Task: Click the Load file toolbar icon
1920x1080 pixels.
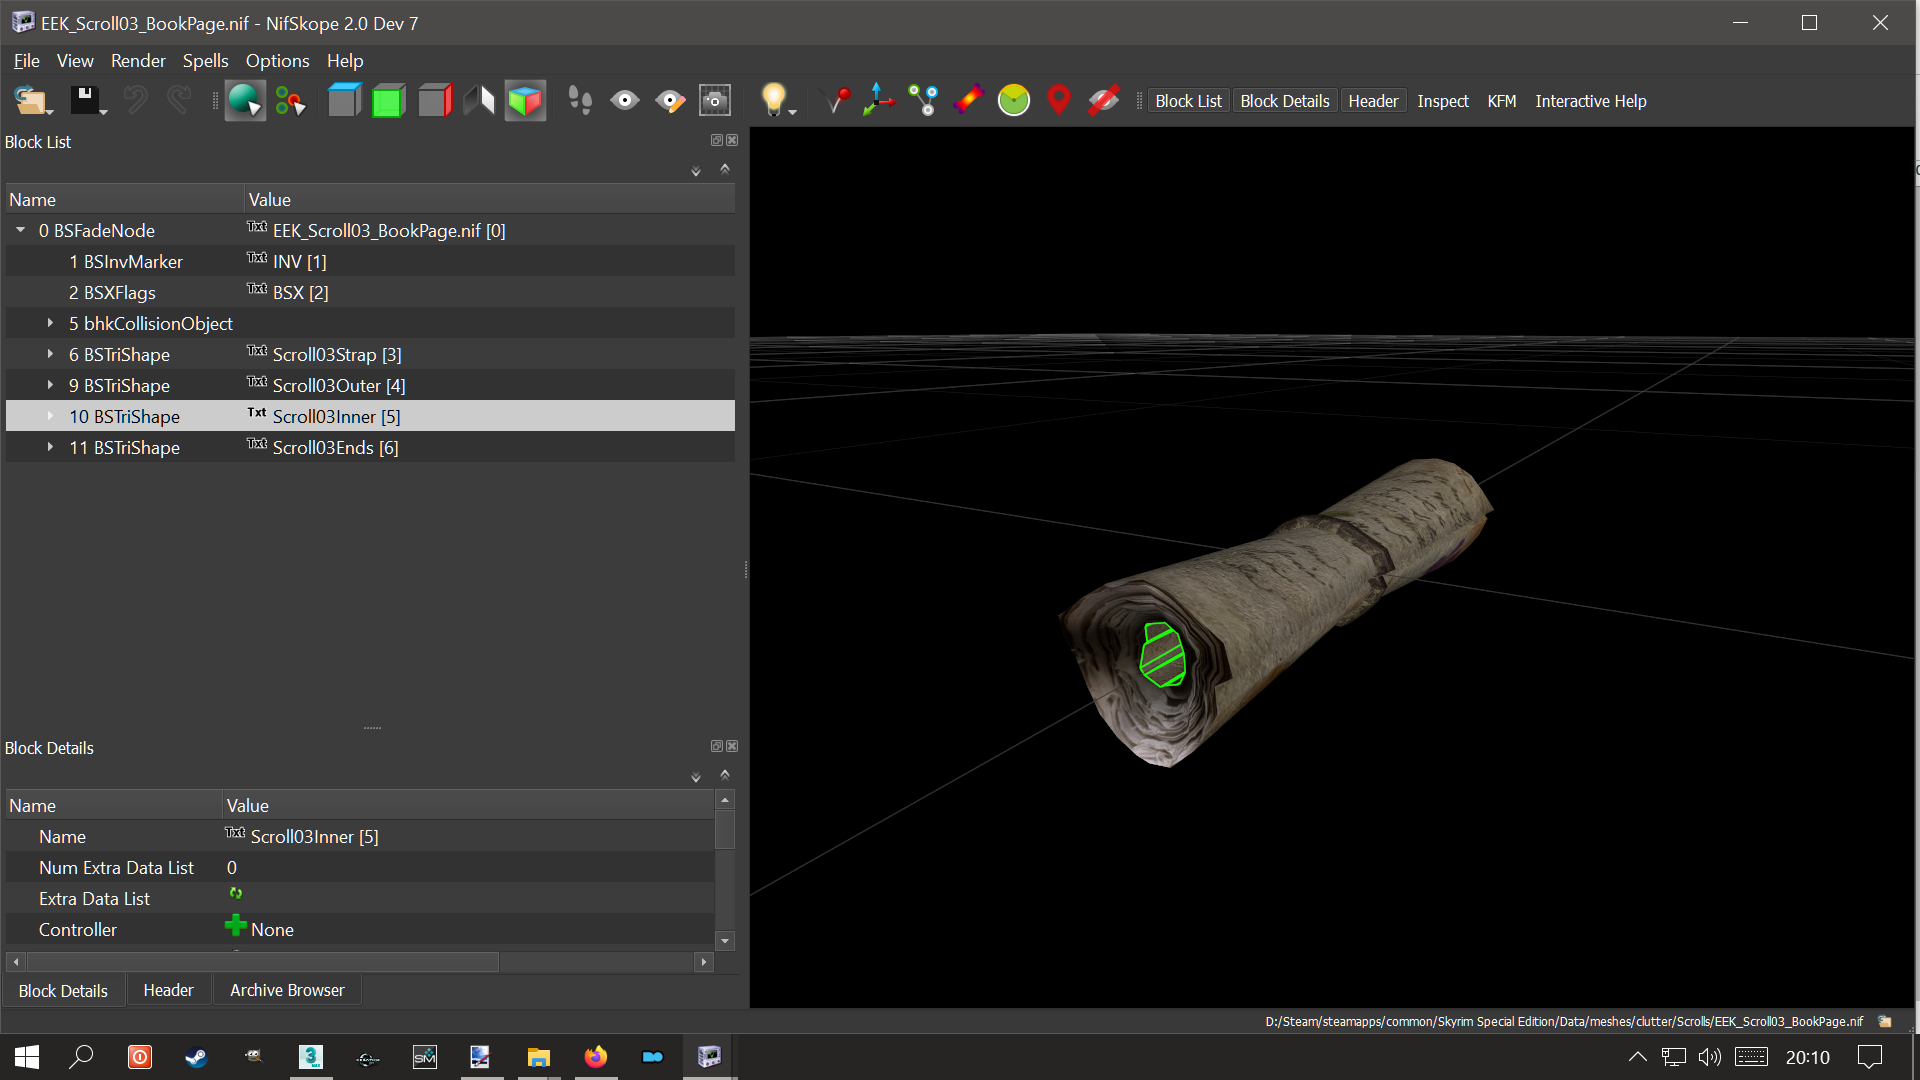Action: click(30, 100)
